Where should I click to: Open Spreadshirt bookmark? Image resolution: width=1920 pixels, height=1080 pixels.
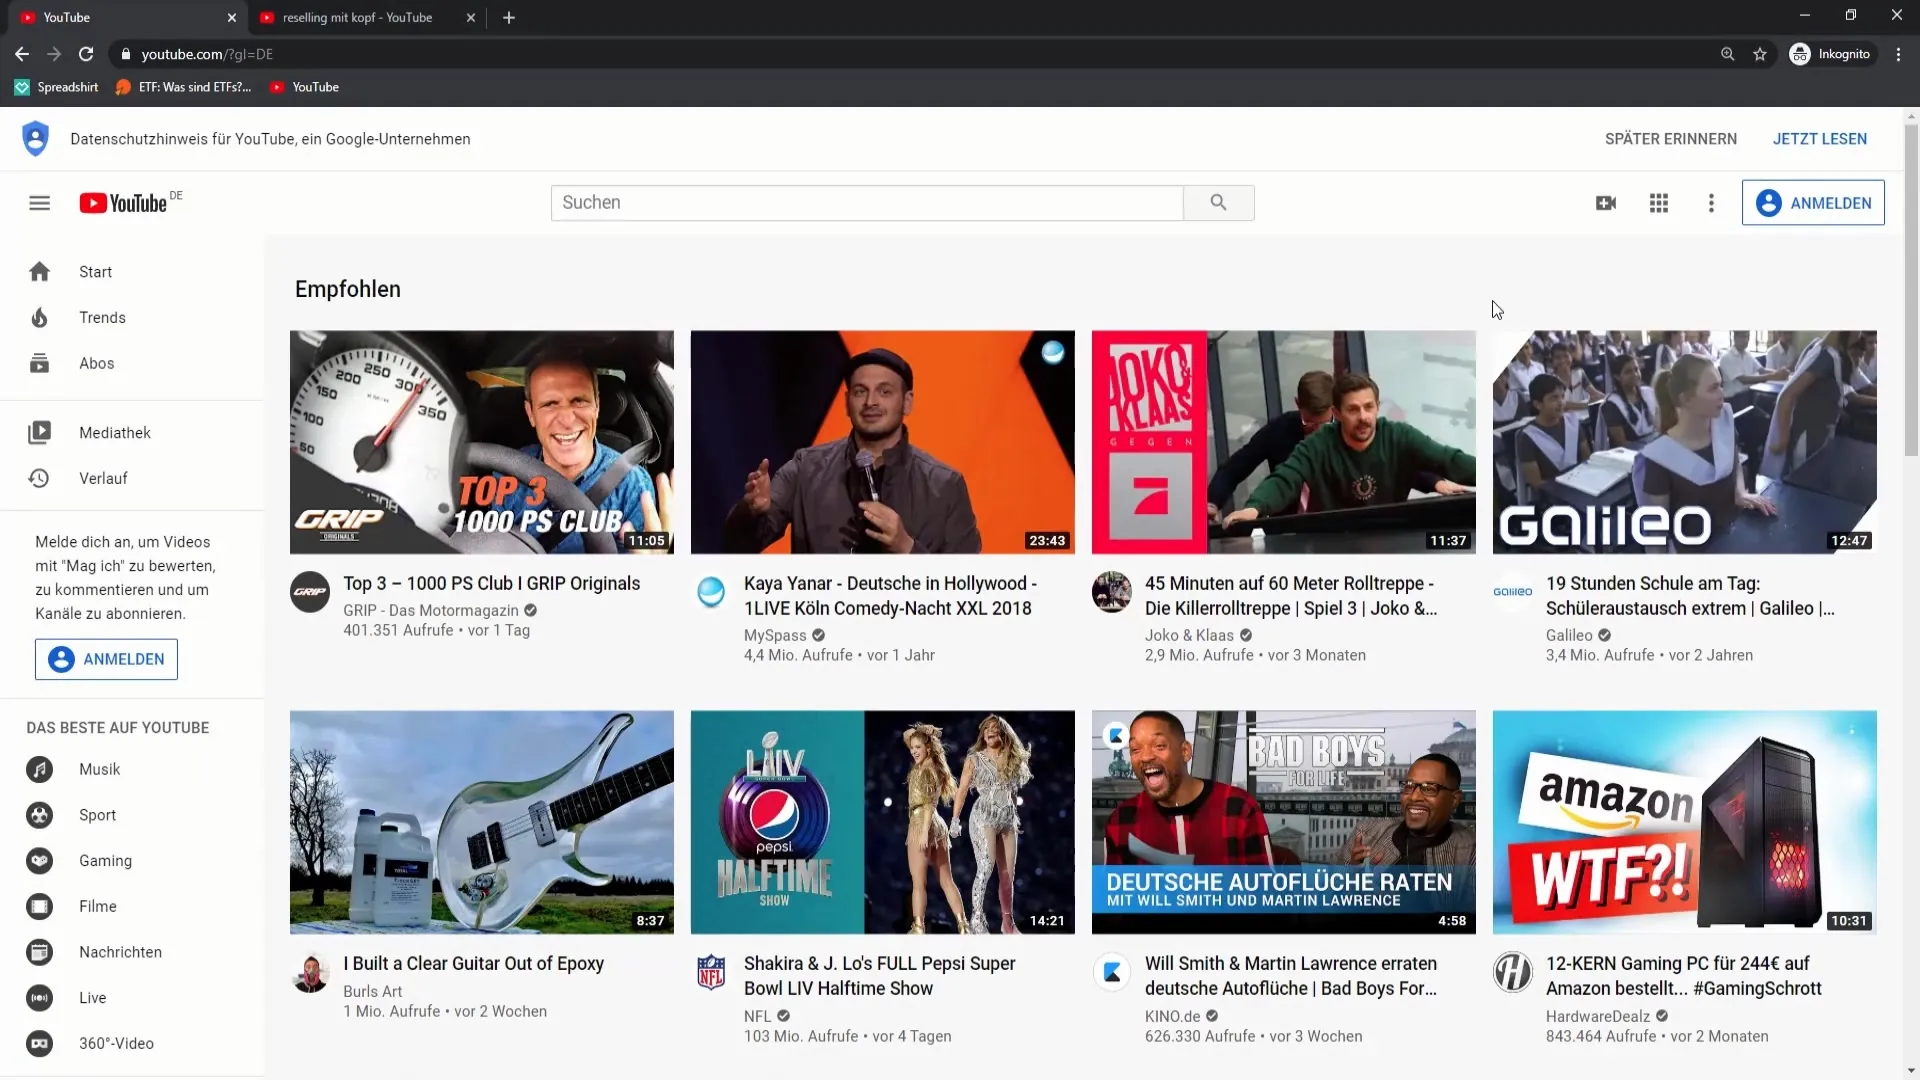57,87
